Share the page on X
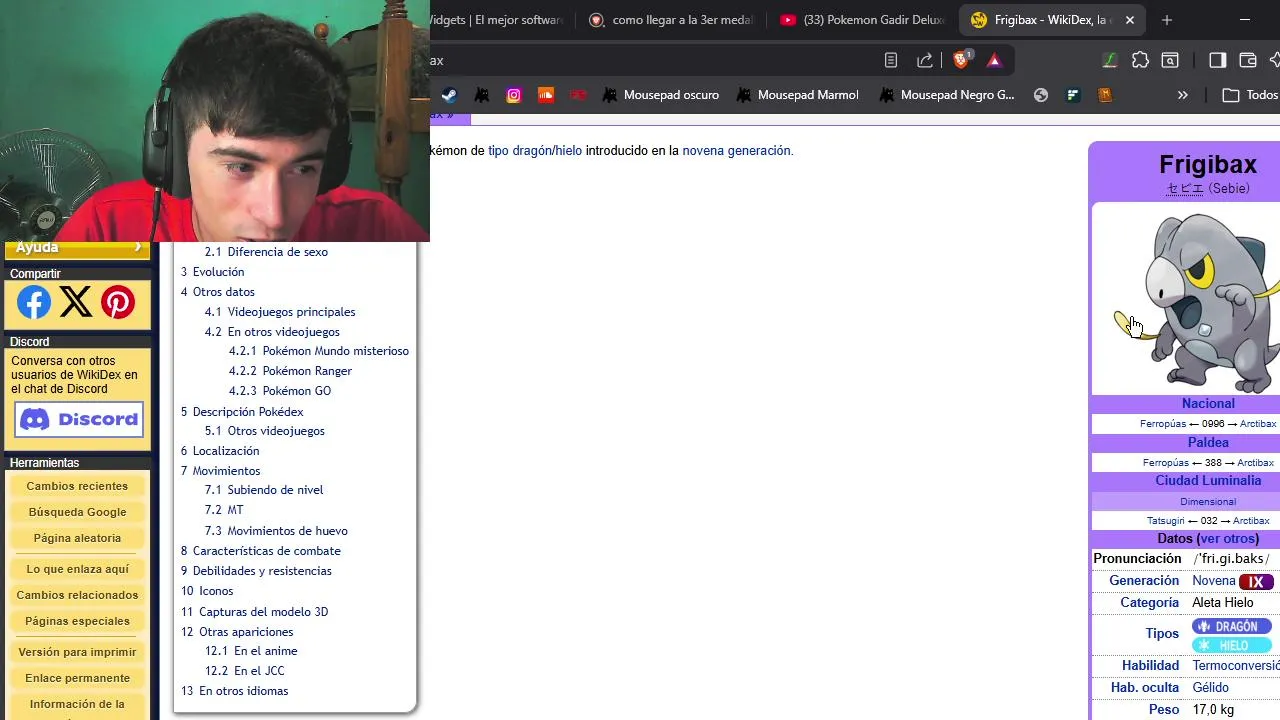 click(x=76, y=302)
